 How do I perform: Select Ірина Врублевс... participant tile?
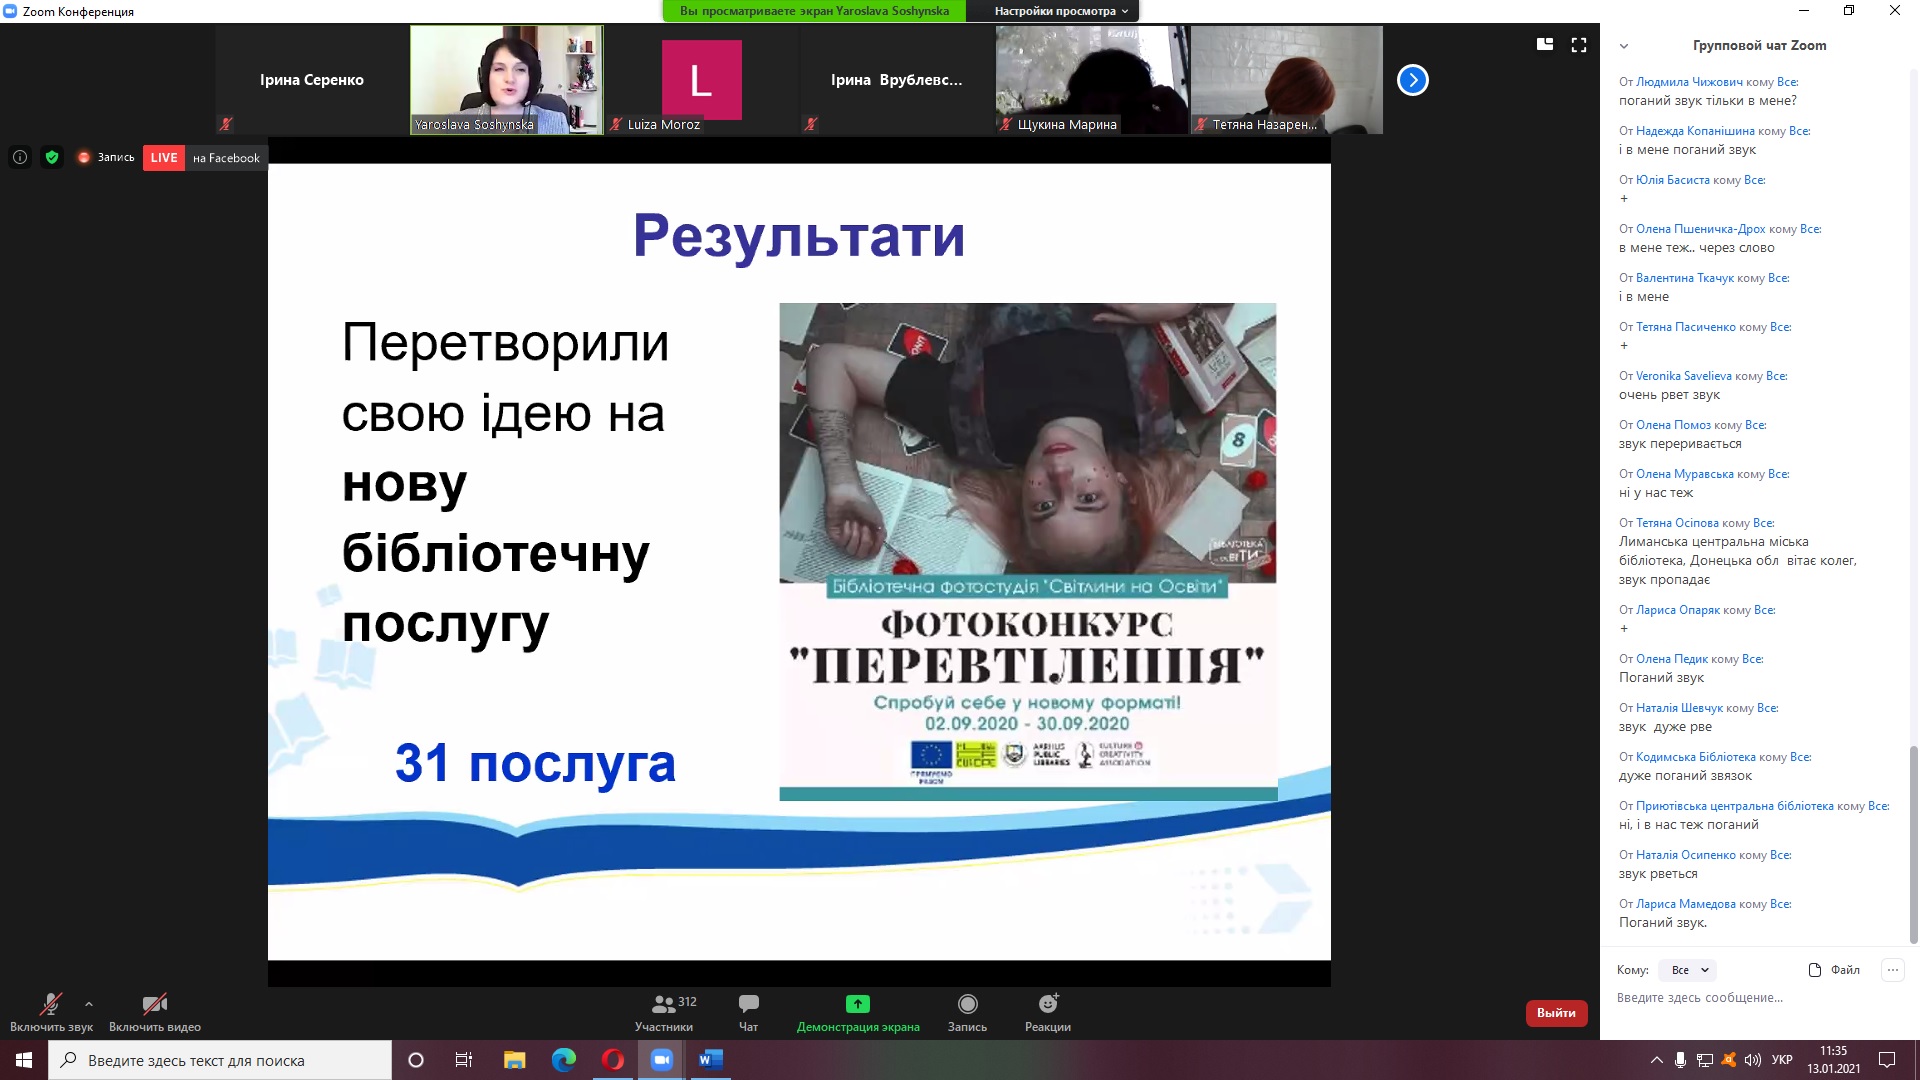click(x=897, y=80)
